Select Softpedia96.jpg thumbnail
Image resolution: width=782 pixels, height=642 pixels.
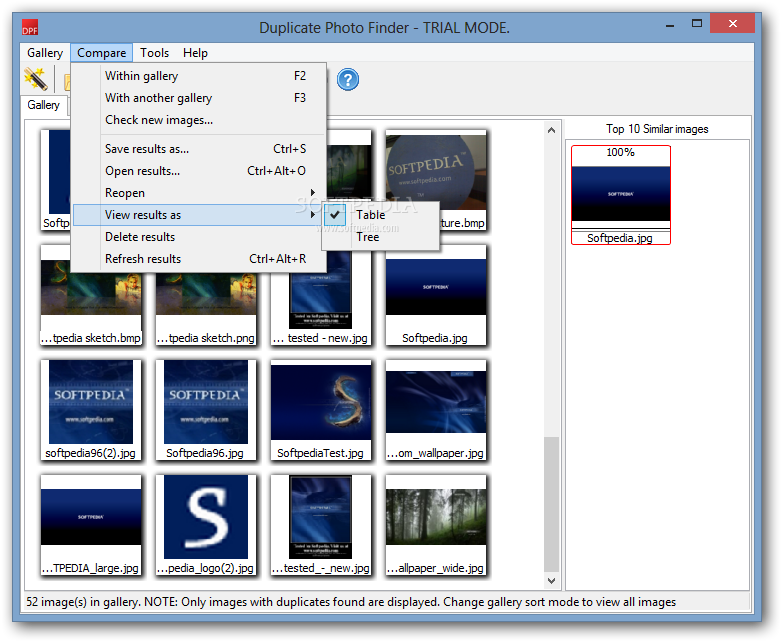[x=206, y=410]
